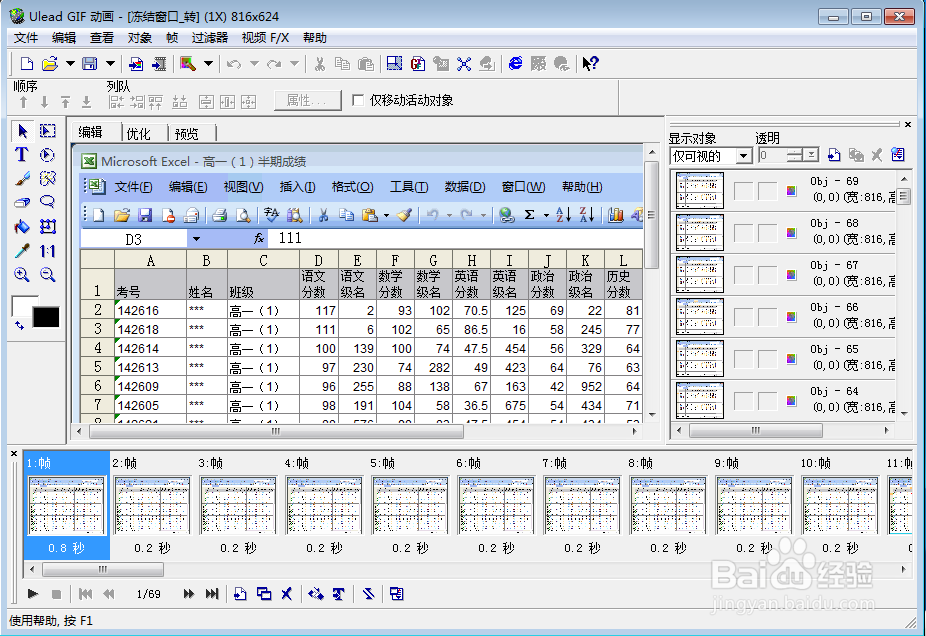Click the Stop animation button
Screen dimensions: 926x636
pyautogui.click(x=56, y=594)
